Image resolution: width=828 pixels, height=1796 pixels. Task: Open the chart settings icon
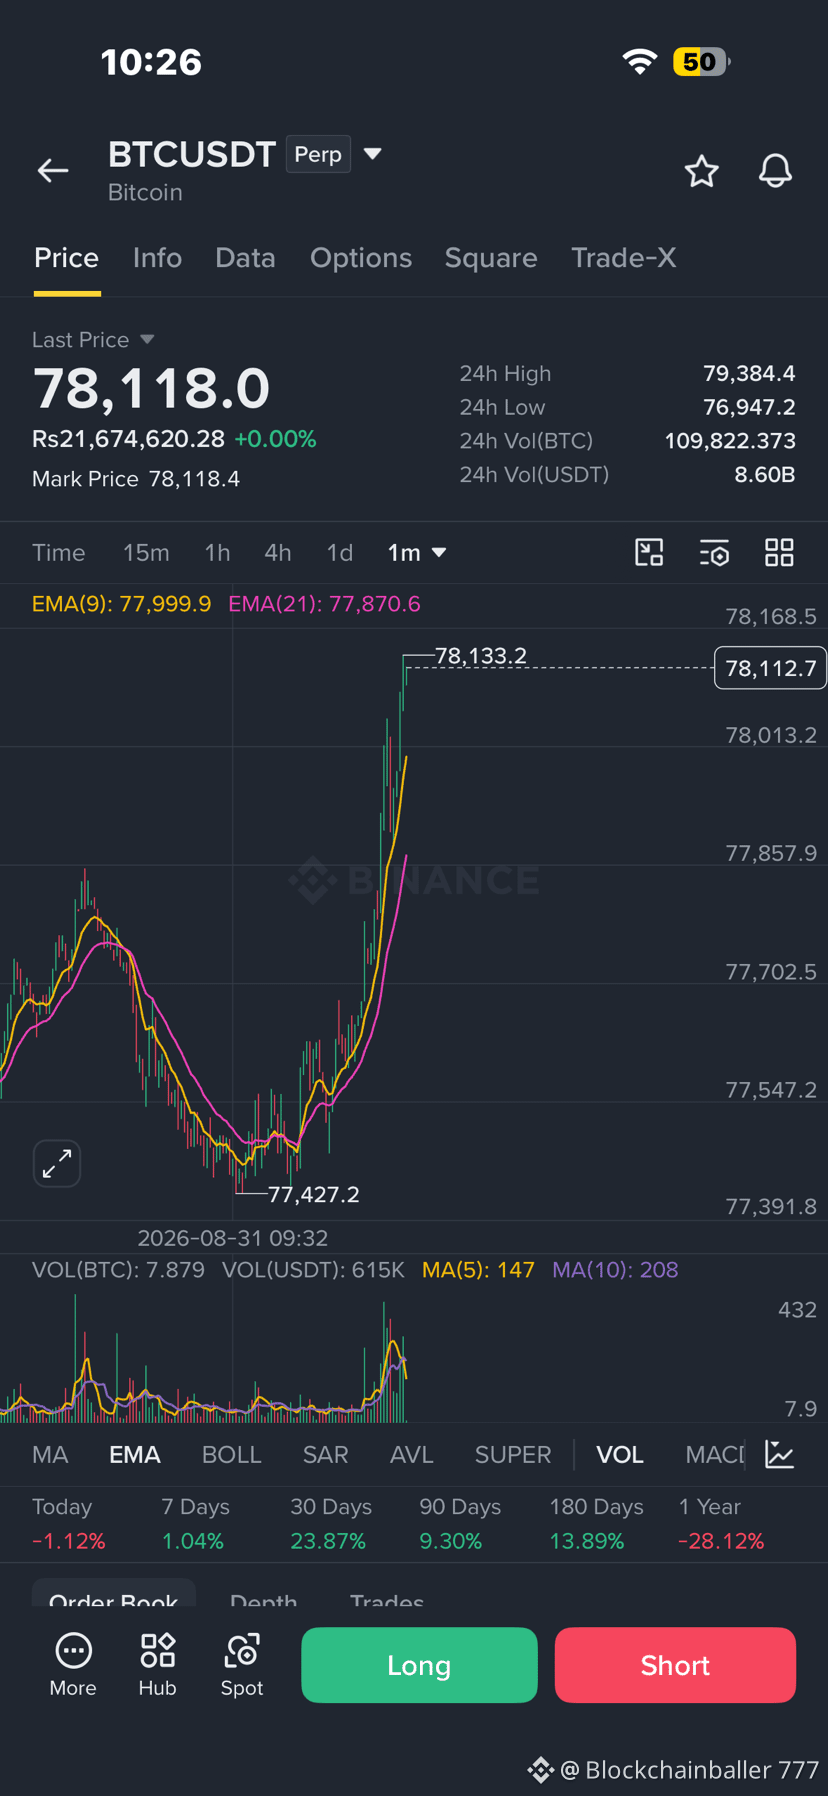pyautogui.click(x=714, y=553)
